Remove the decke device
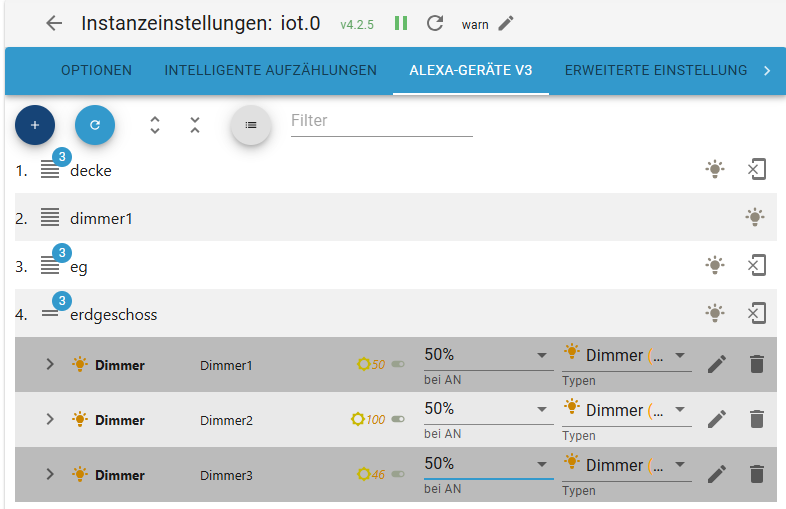 pyautogui.click(x=757, y=170)
